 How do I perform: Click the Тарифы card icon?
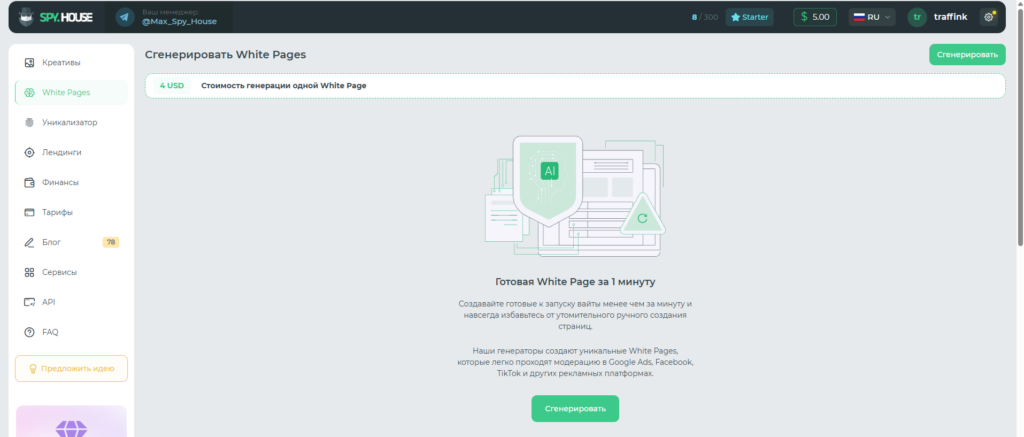click(x=29, y=212)
